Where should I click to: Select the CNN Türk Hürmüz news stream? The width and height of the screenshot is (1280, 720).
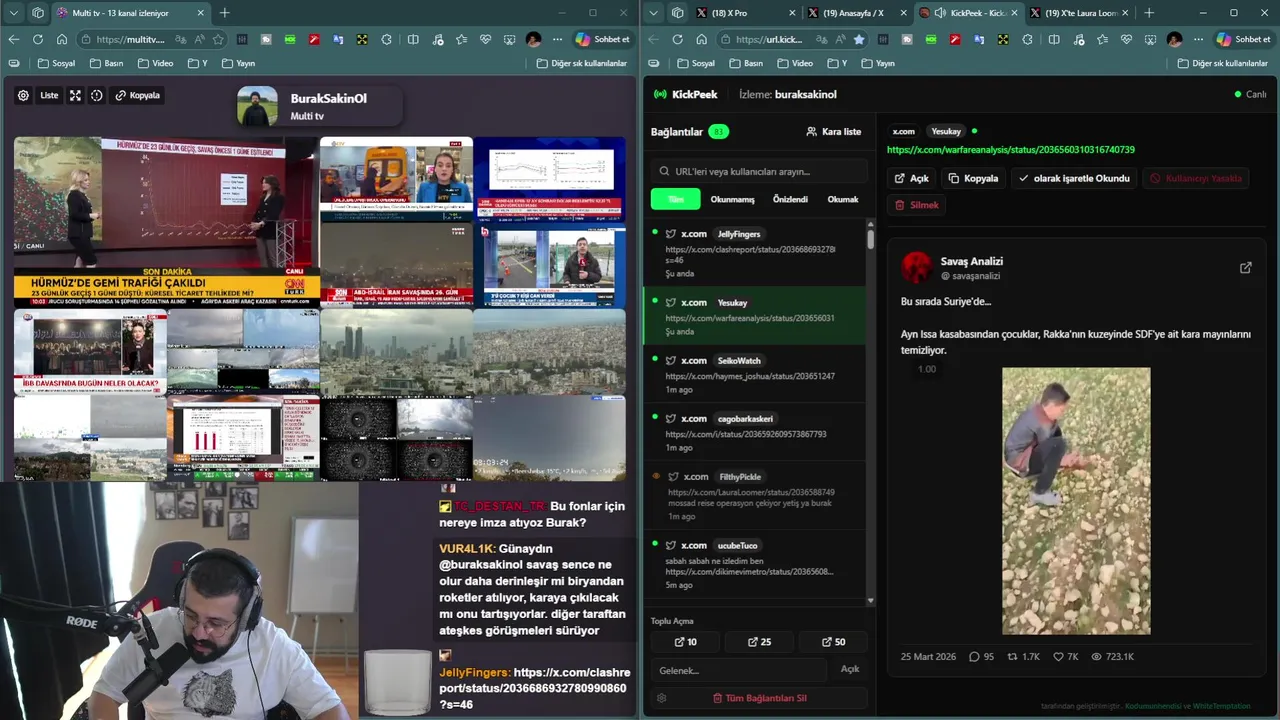166,222
